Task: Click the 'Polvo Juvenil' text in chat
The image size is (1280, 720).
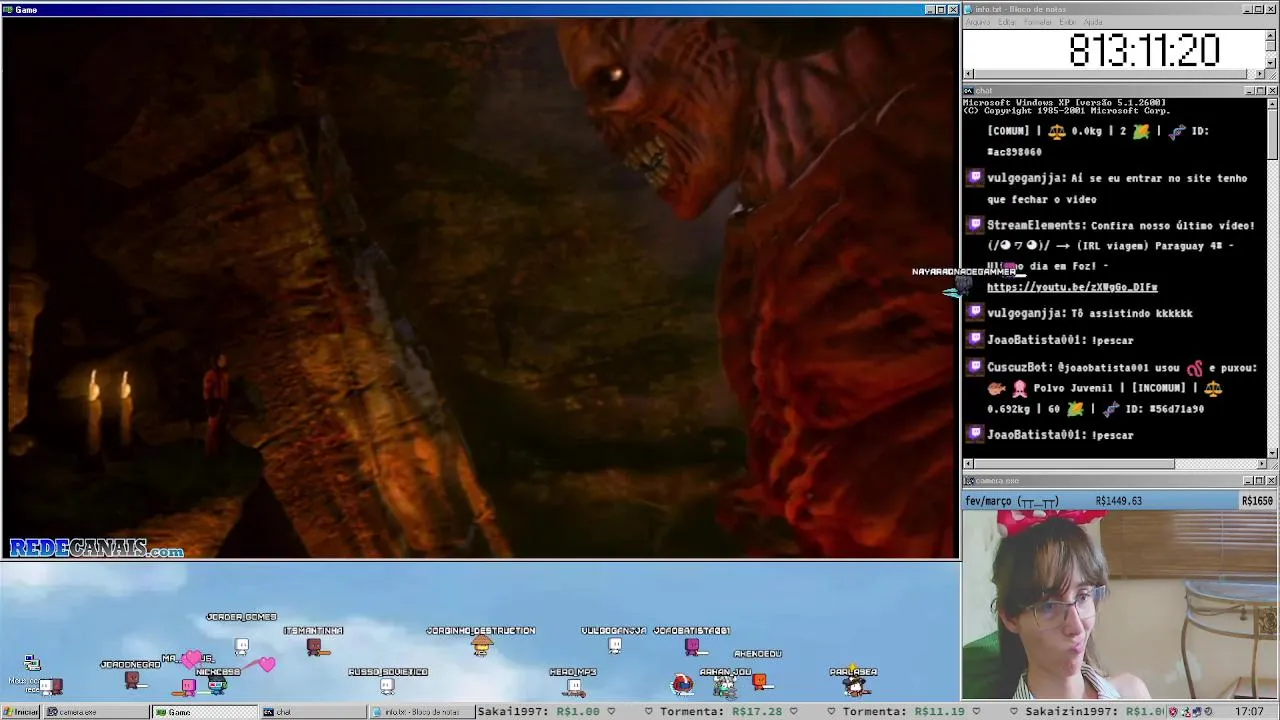Action: click(x=1075, y=388)
